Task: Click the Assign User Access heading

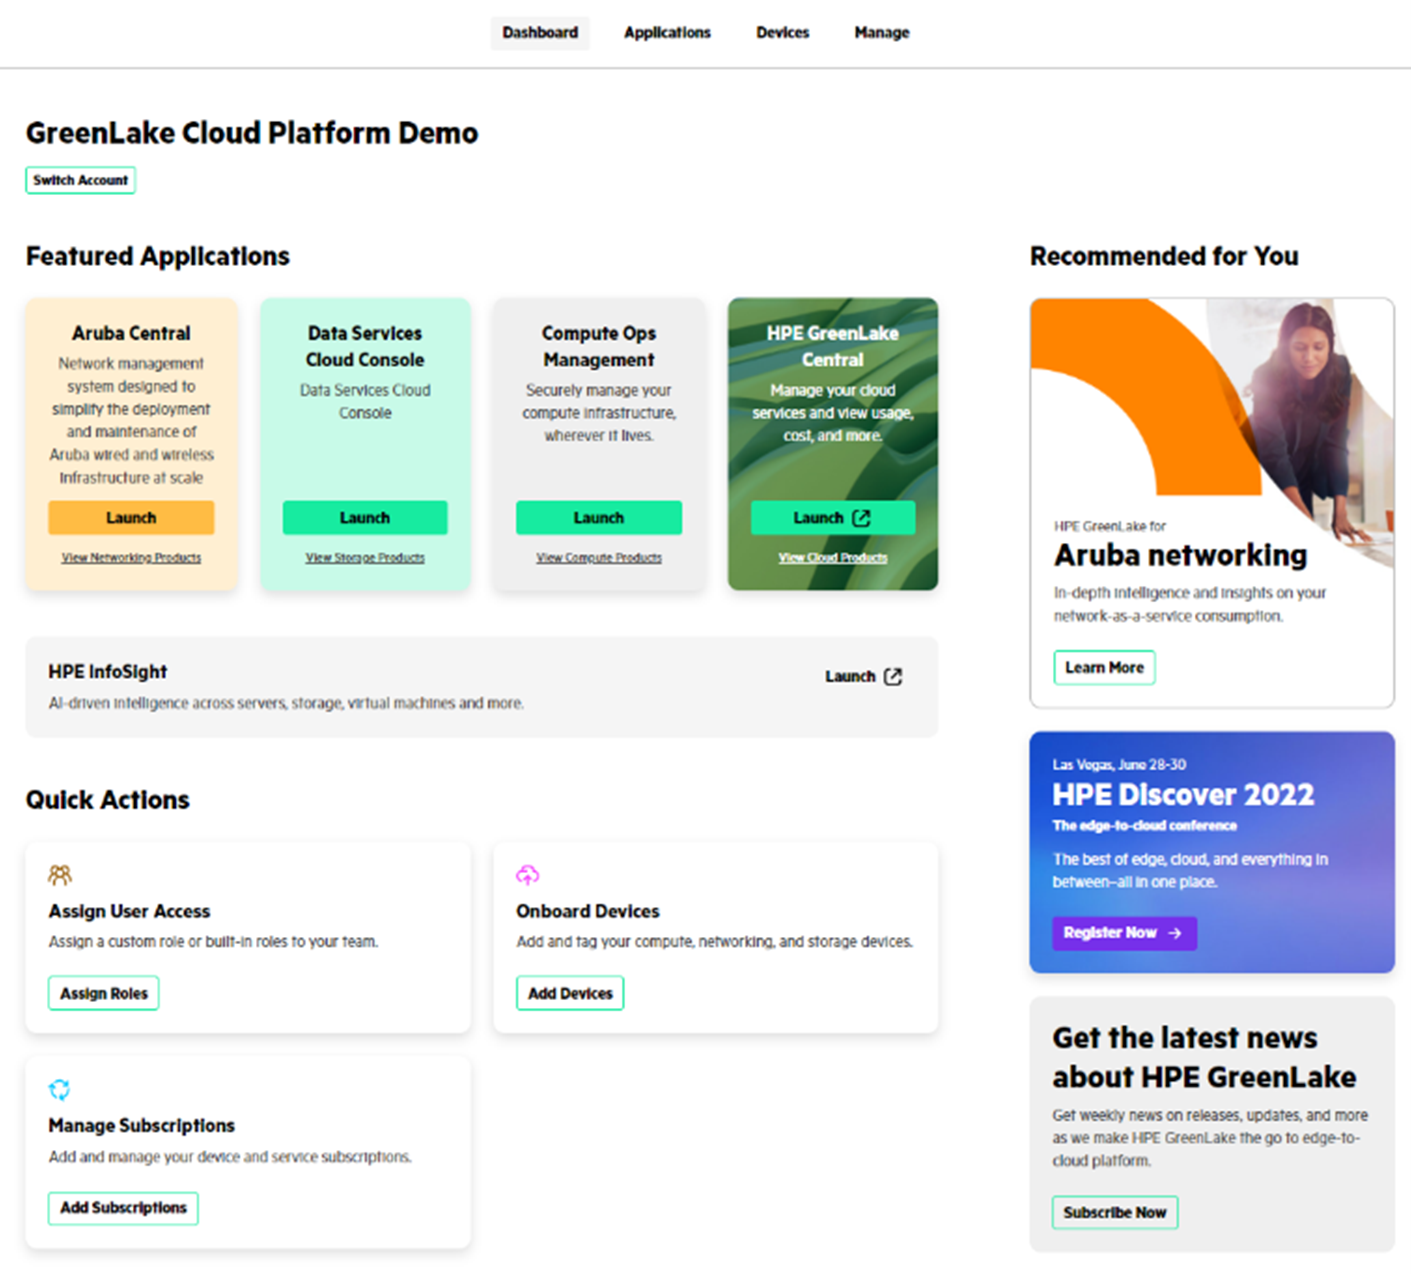Action: coord(129,911)
